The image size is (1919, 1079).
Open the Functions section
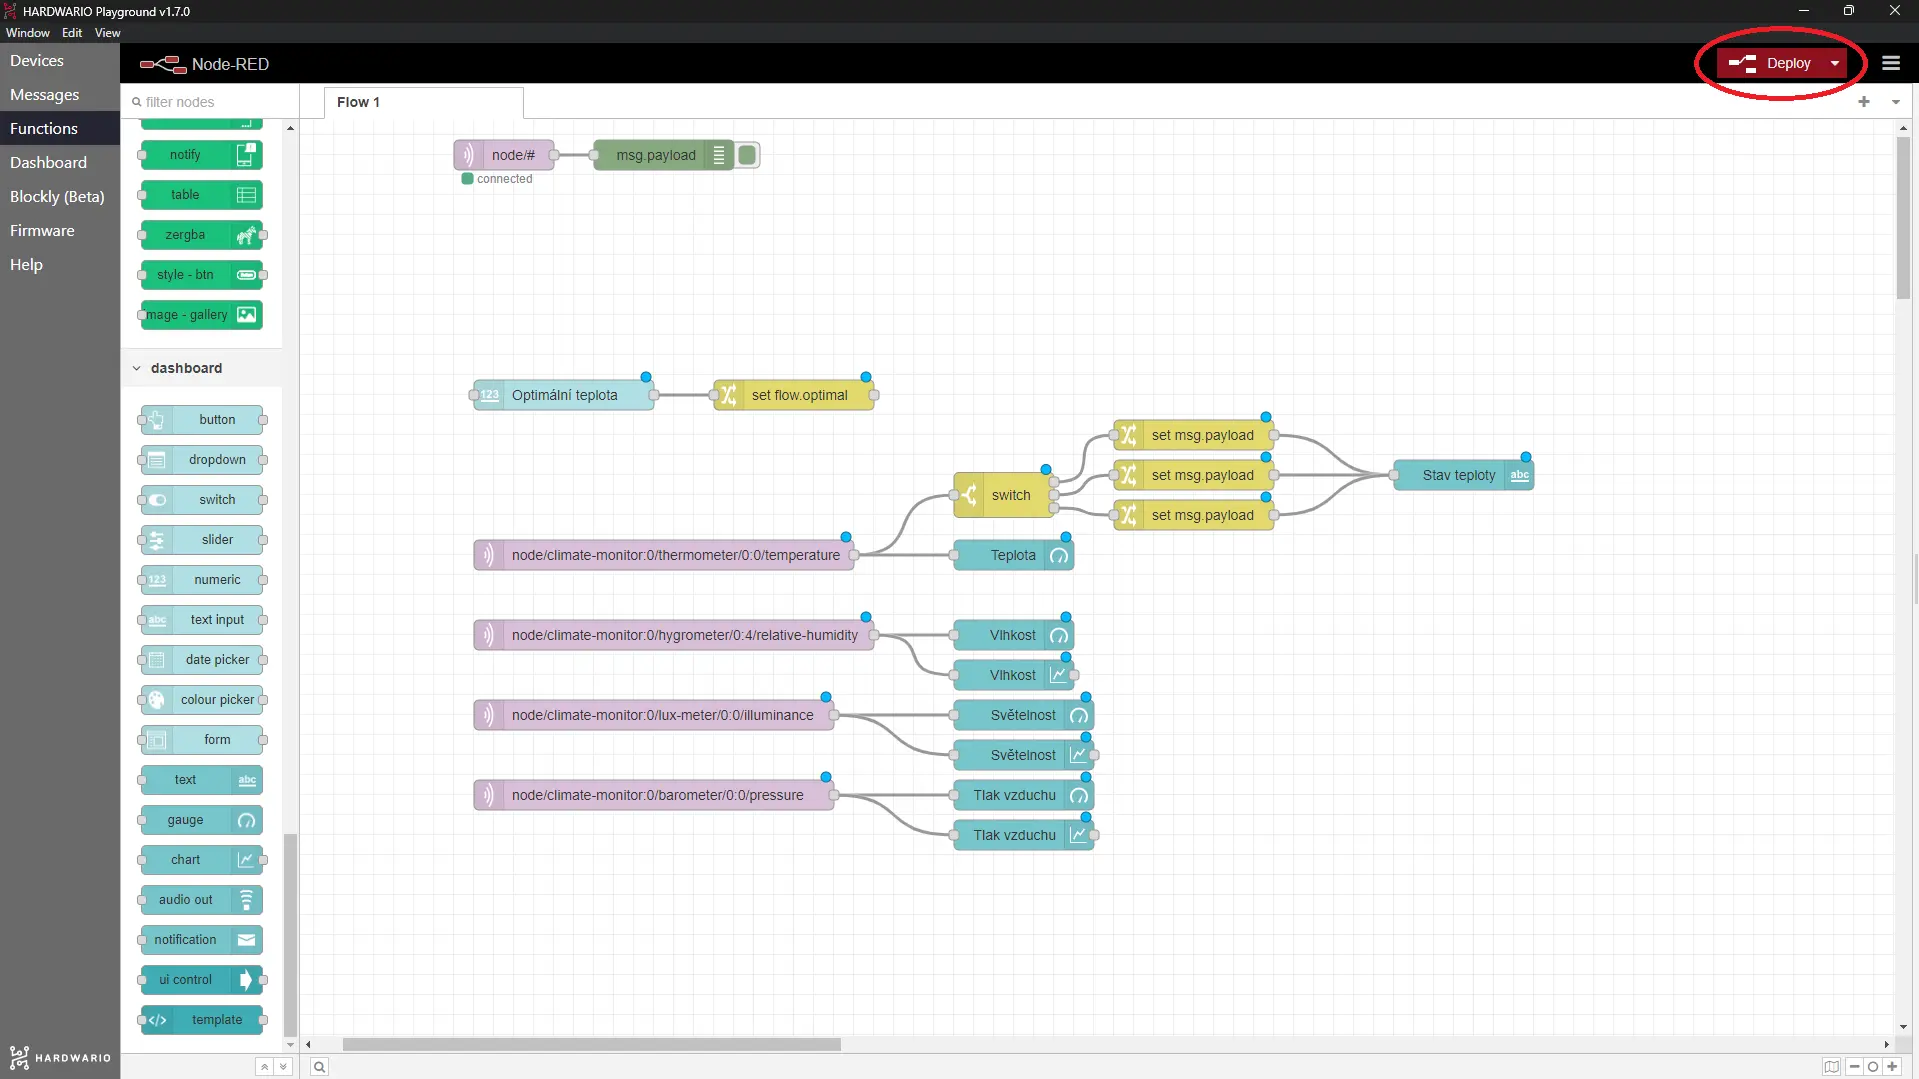pos(60,128)
